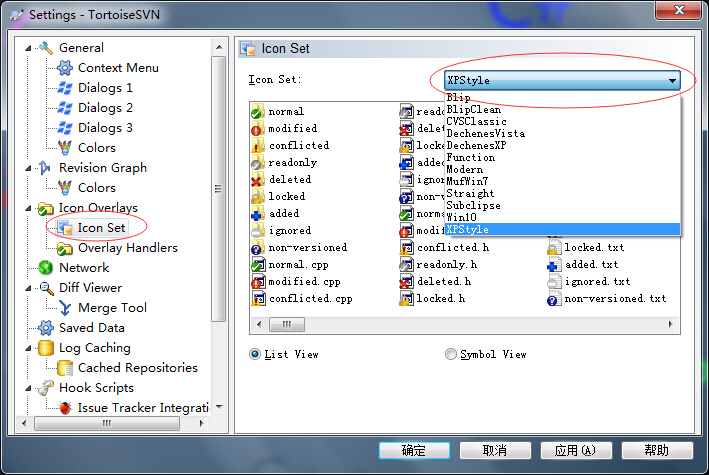Click the Dialogs 3 icon
This screenshot has height=475, width=709.
point(65,128)
